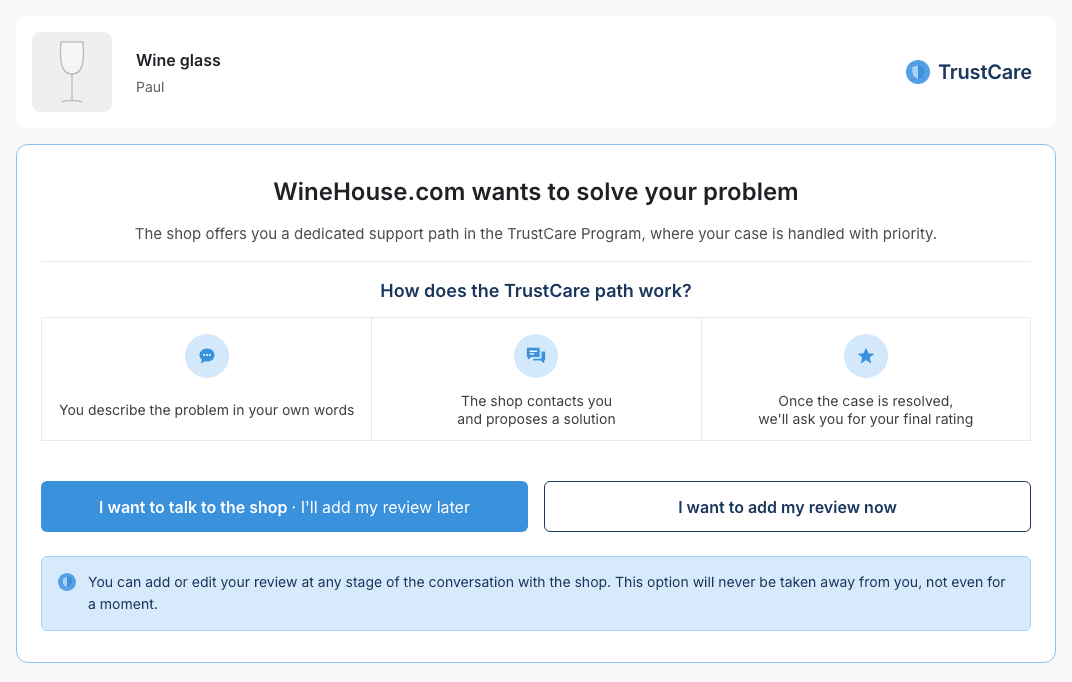Click the dedicated support path description sentence
This screenshot has height=682, width=1072.
(x=536, y=234)
